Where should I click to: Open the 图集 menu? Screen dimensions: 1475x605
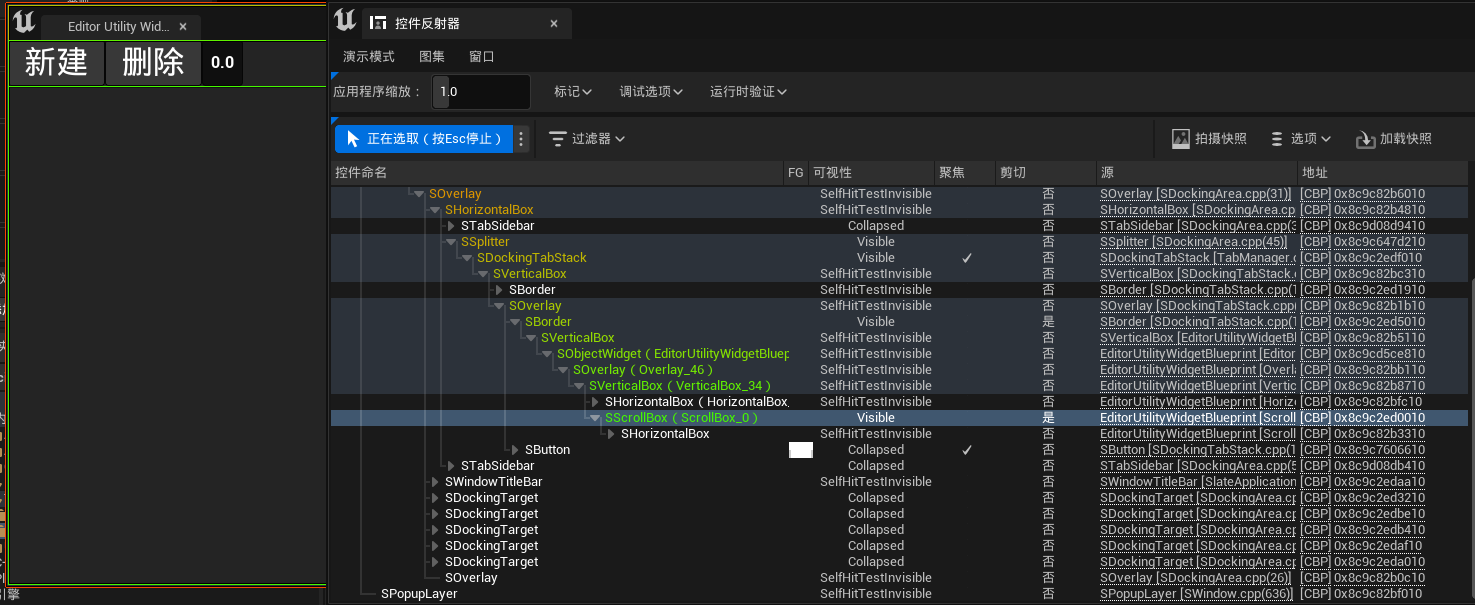point(432,57)
